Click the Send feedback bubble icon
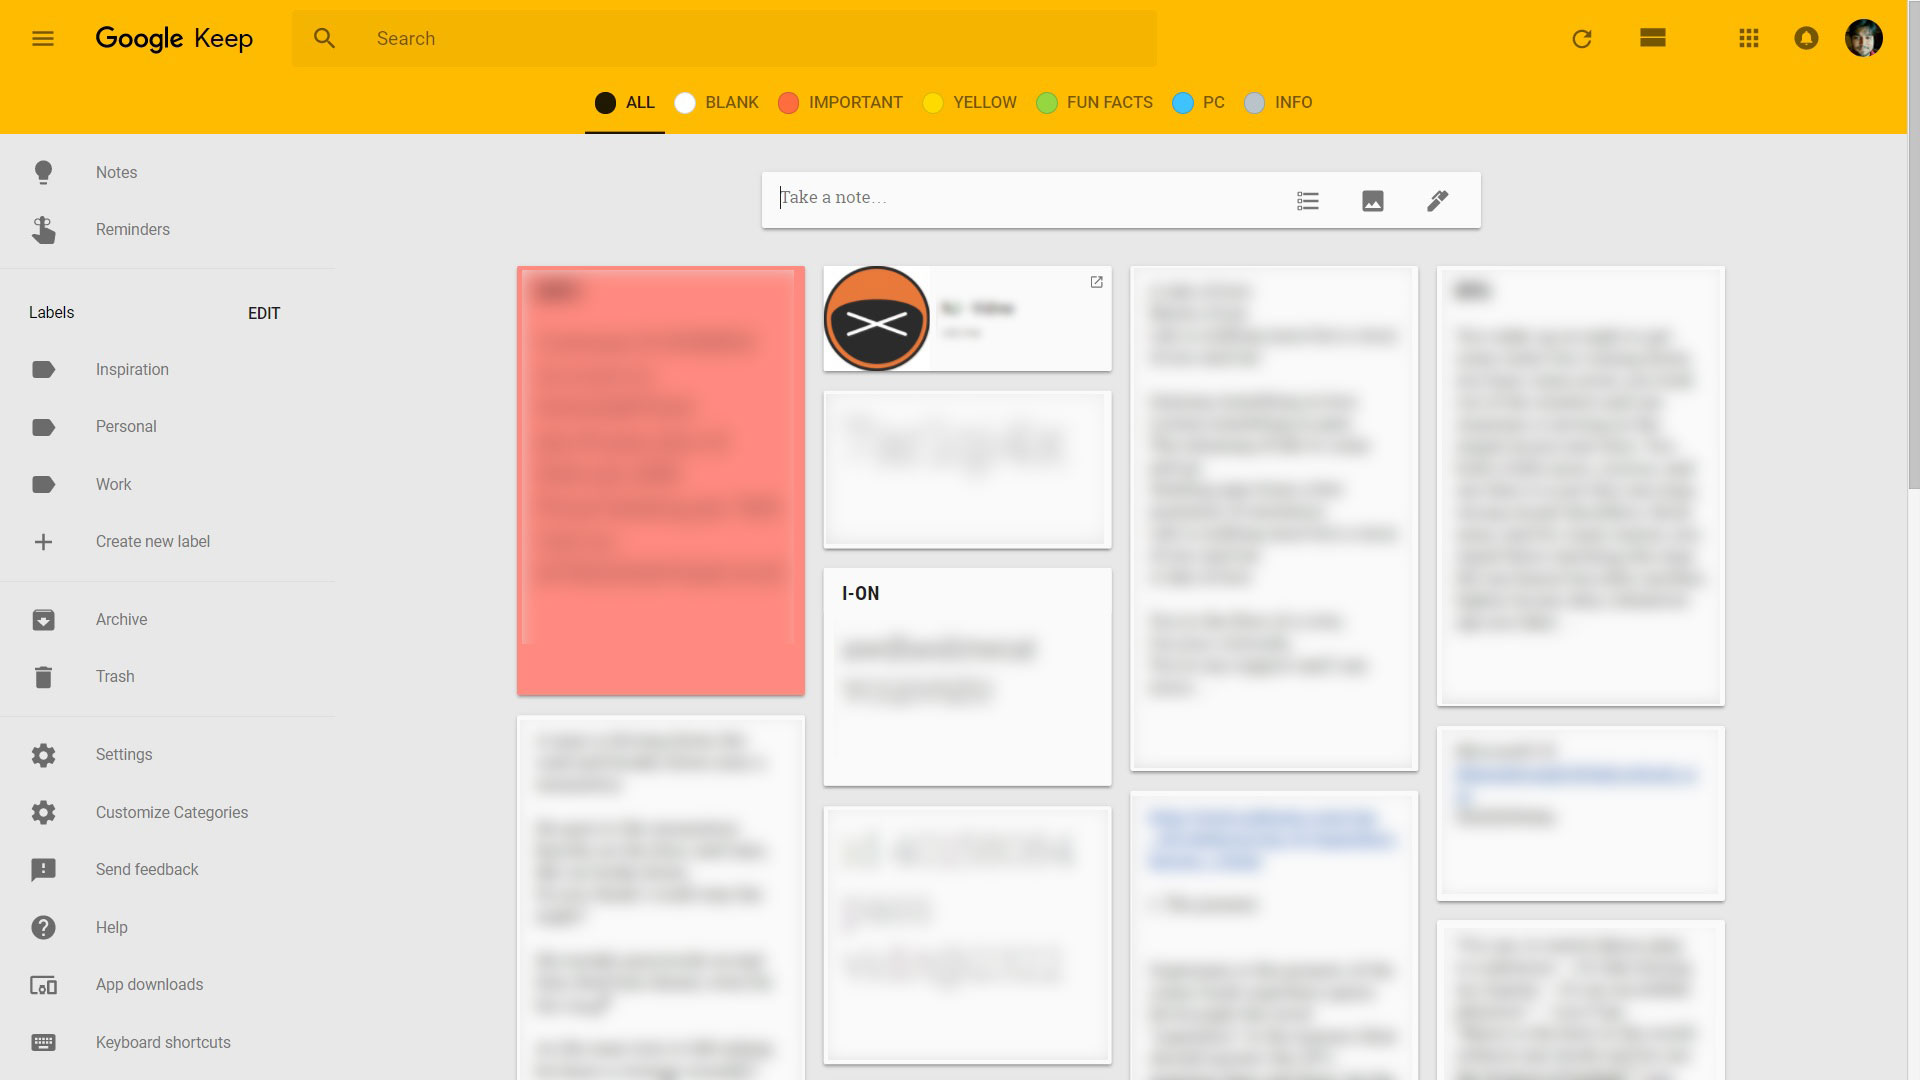This screenshot has width=1920, height=1080. pos(43,870)
